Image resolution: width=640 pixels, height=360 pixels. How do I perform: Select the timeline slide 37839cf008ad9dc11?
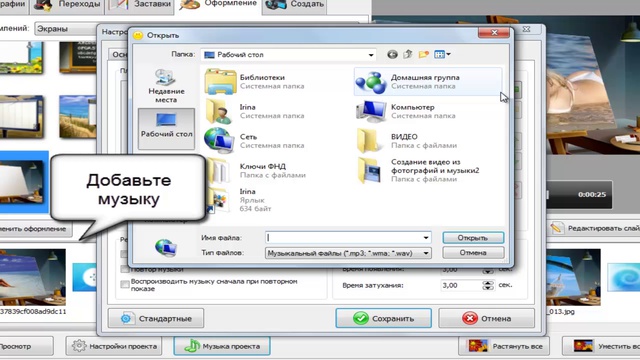[33, 278]
